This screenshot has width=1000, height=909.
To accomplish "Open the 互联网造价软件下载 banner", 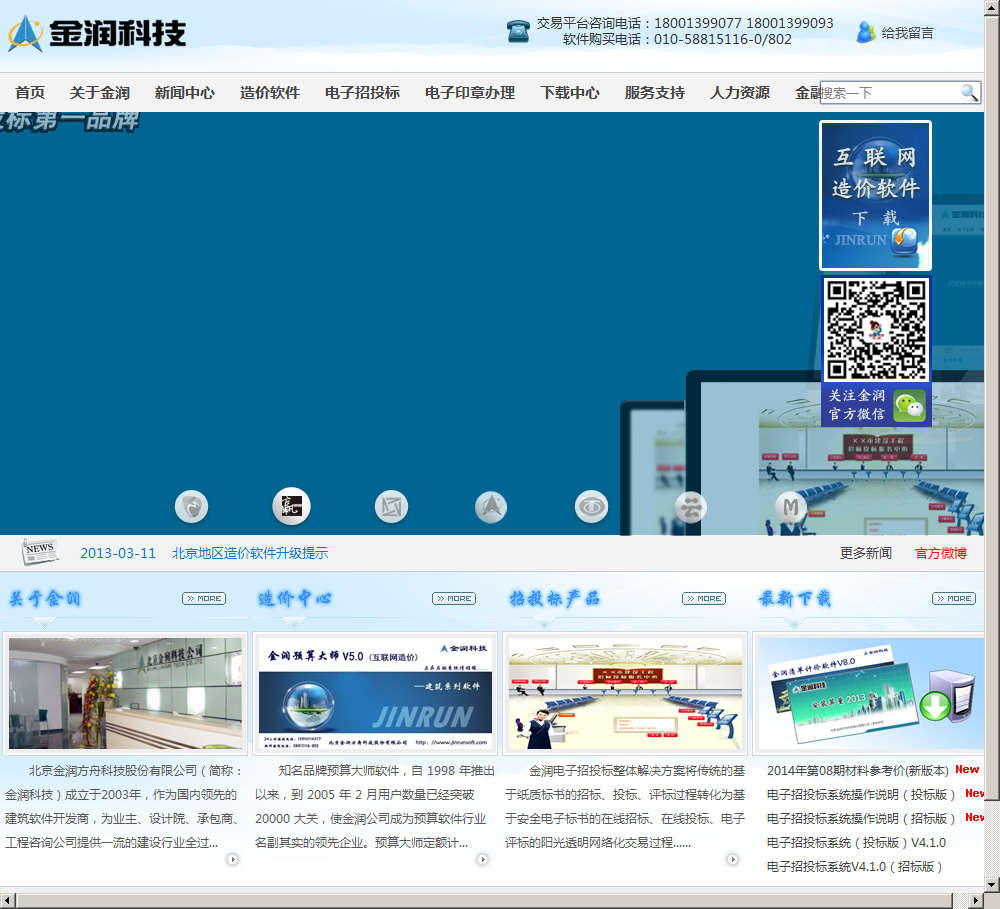I will (875, 195).
